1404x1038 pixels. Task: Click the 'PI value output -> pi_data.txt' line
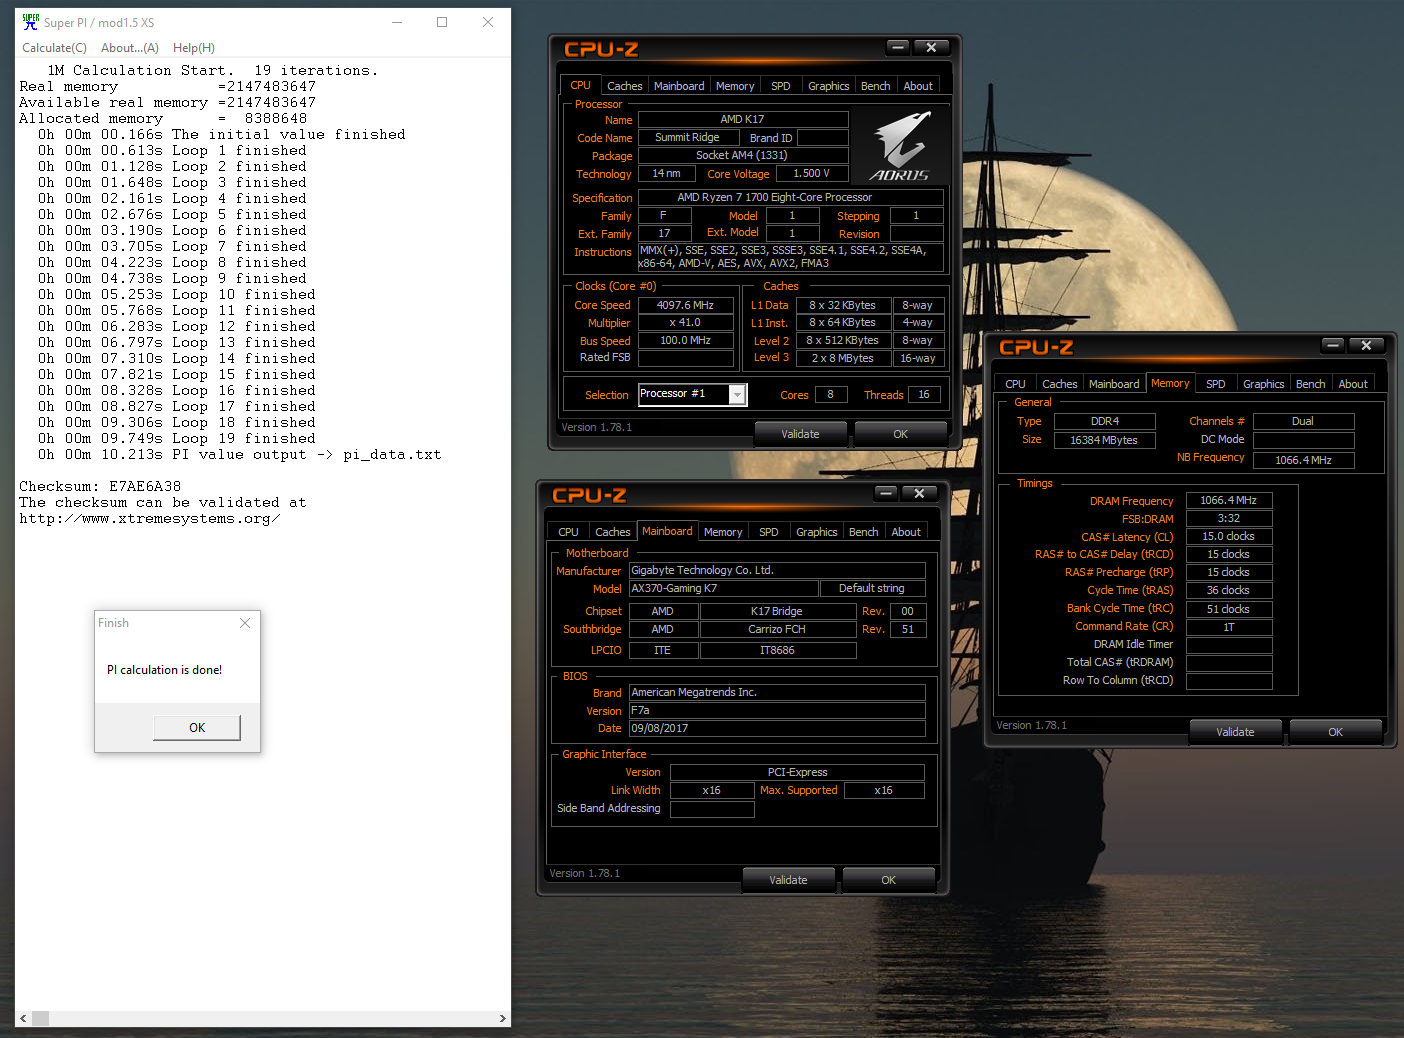[240, 455]
